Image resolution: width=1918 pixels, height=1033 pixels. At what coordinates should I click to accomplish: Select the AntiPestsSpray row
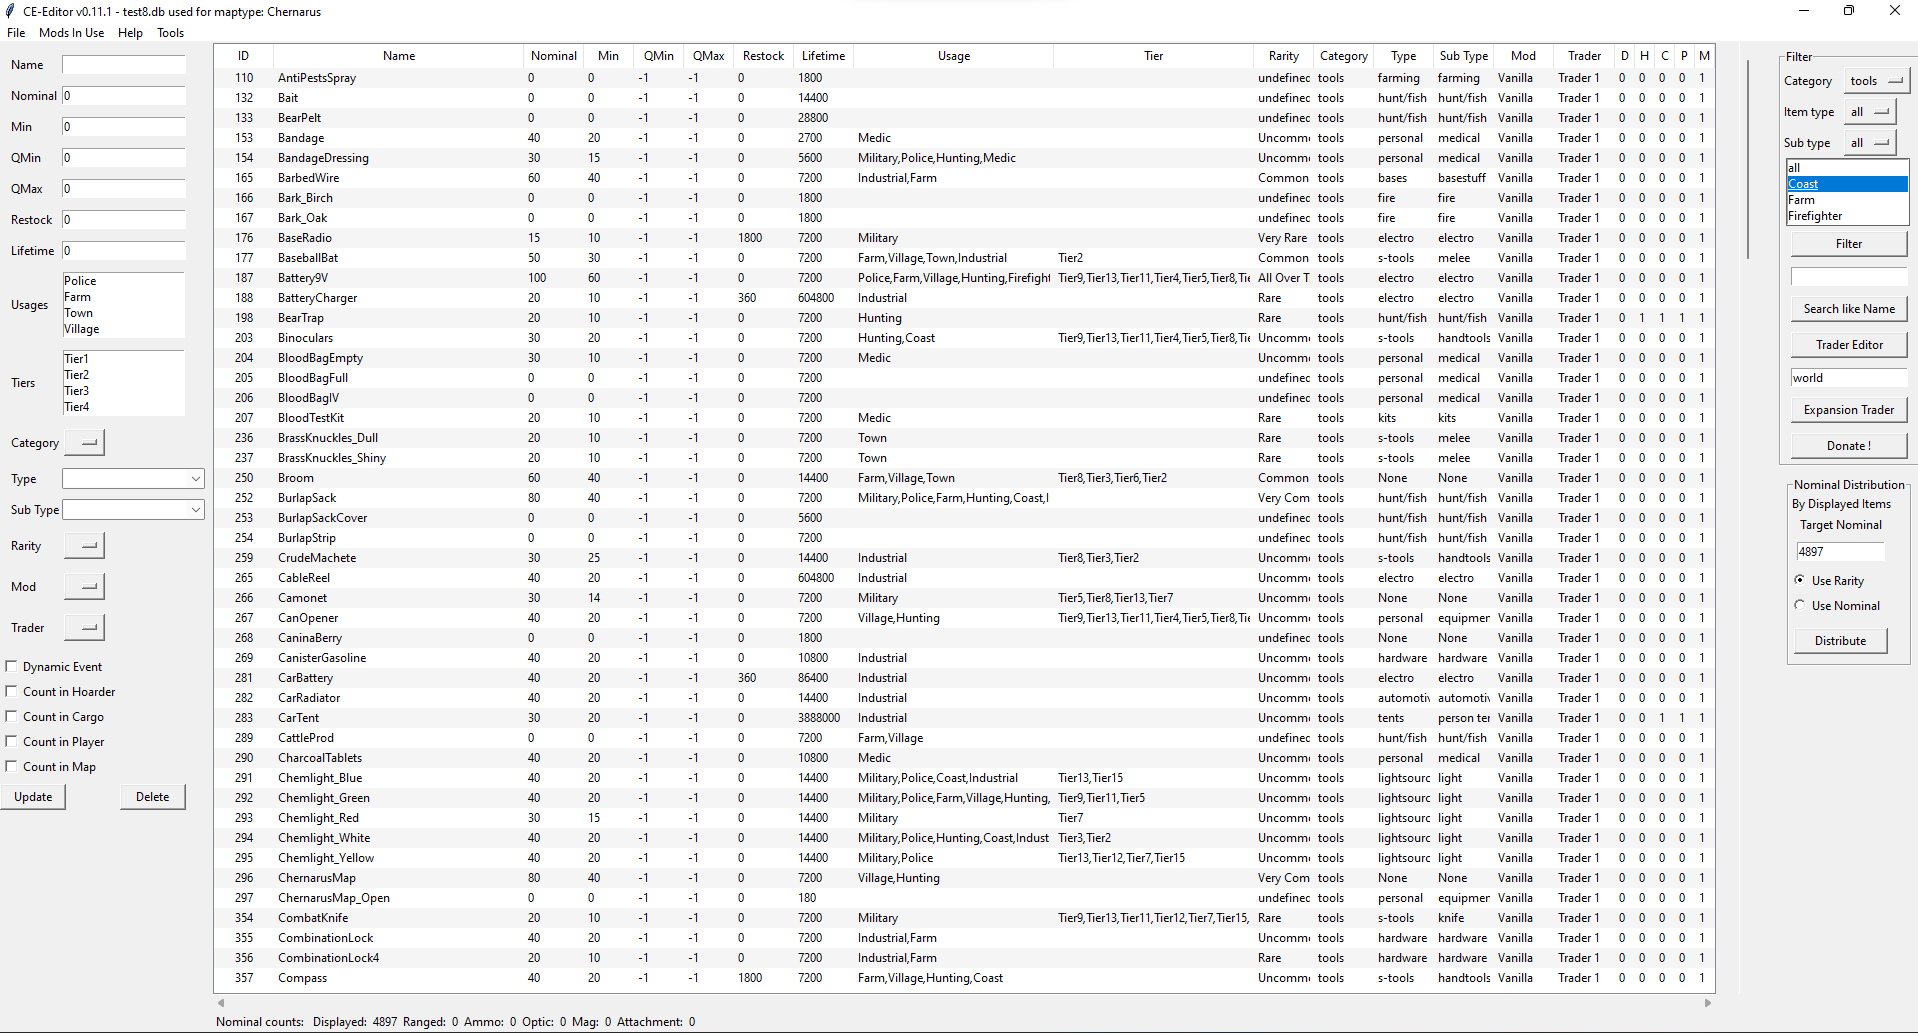coord(965,78)
